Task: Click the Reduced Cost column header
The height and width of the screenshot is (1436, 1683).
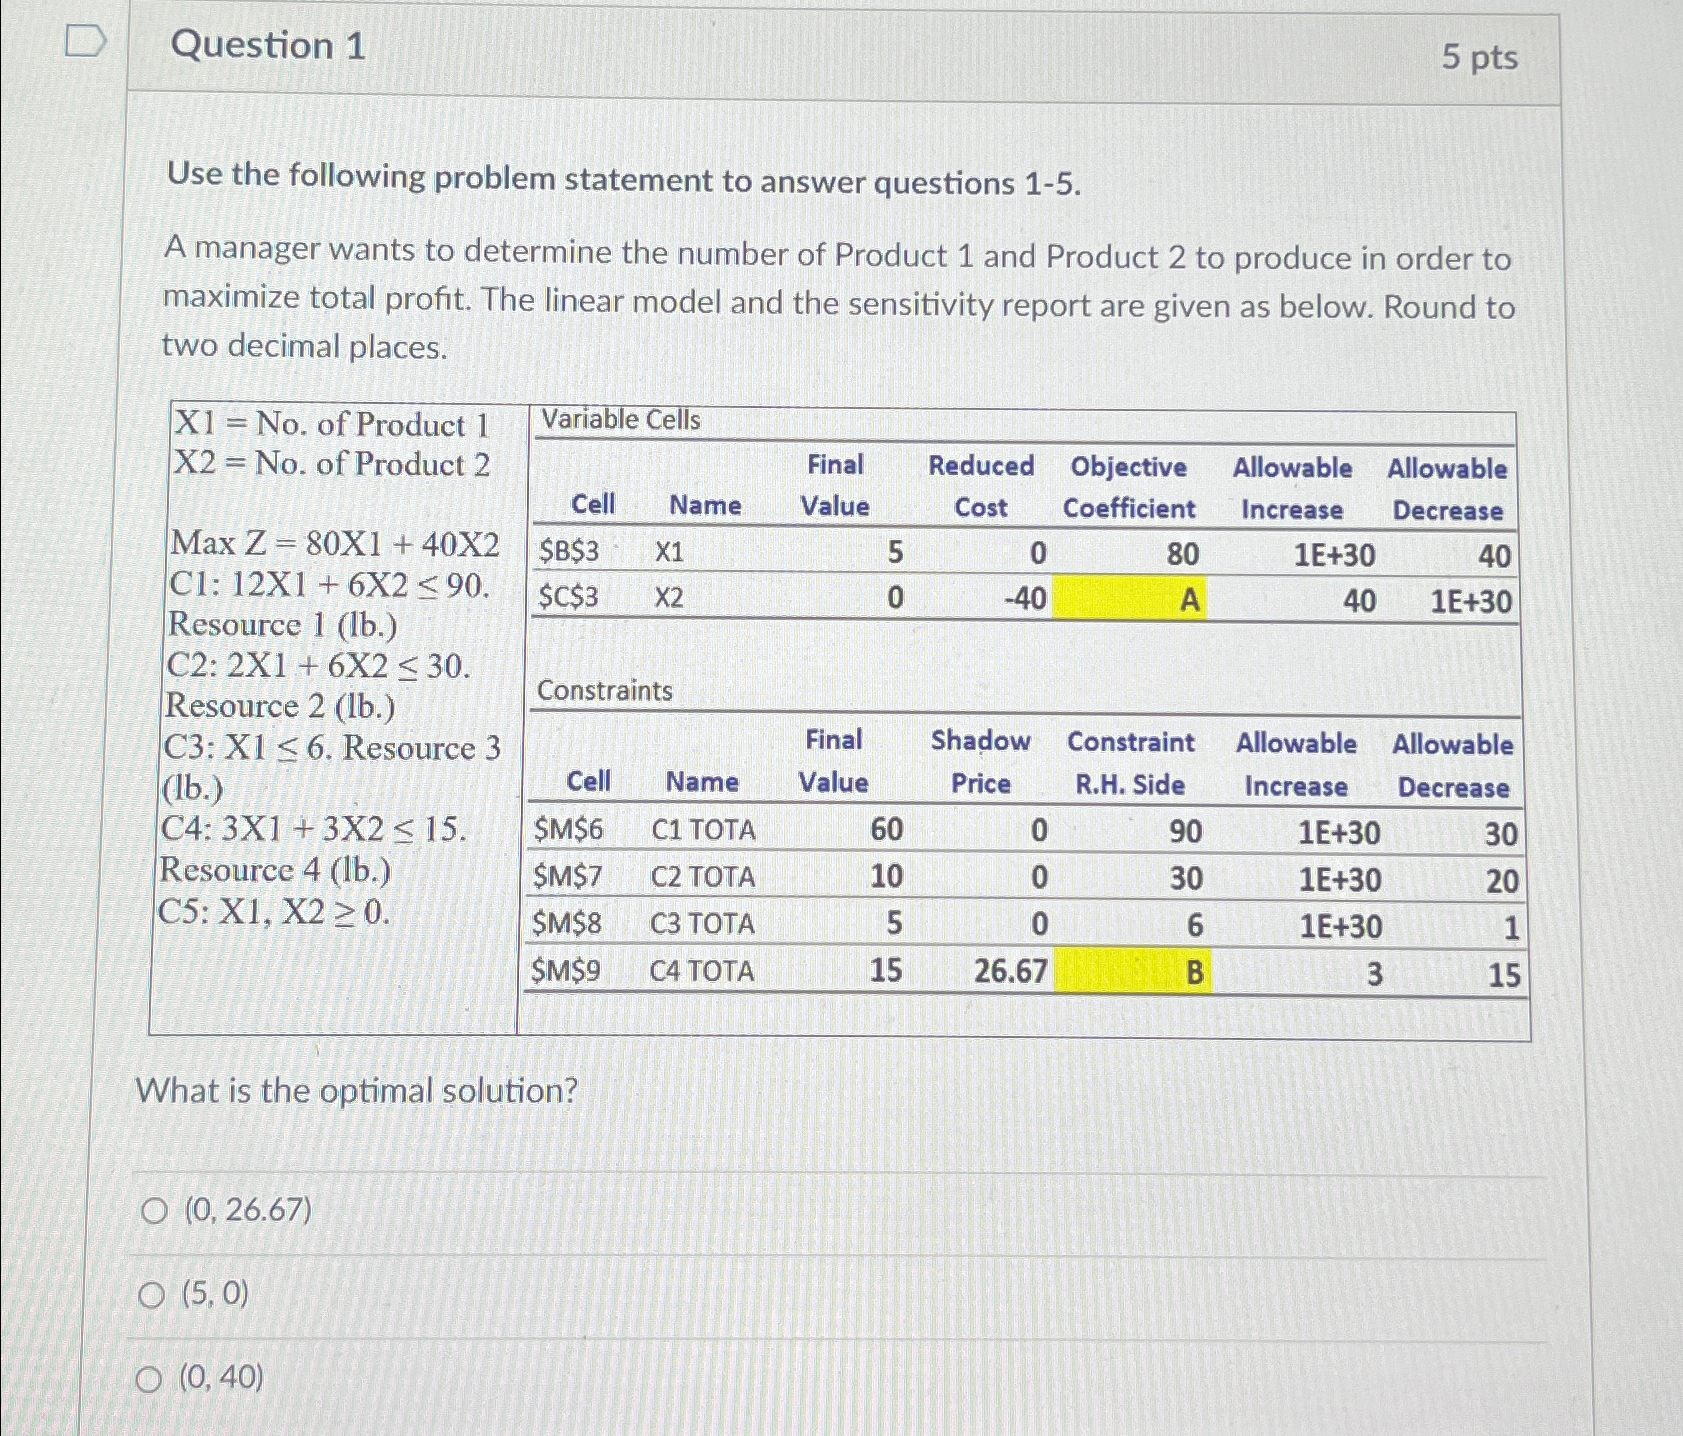Action: point(981,486)
